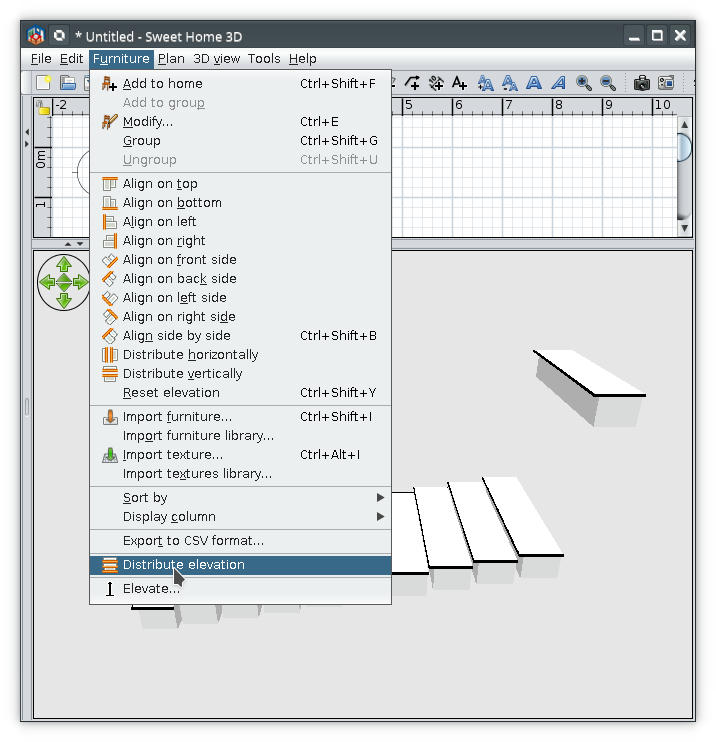Toggle bold text style icon
Screen dimensions: 716x742
click(x=533, y=83)
